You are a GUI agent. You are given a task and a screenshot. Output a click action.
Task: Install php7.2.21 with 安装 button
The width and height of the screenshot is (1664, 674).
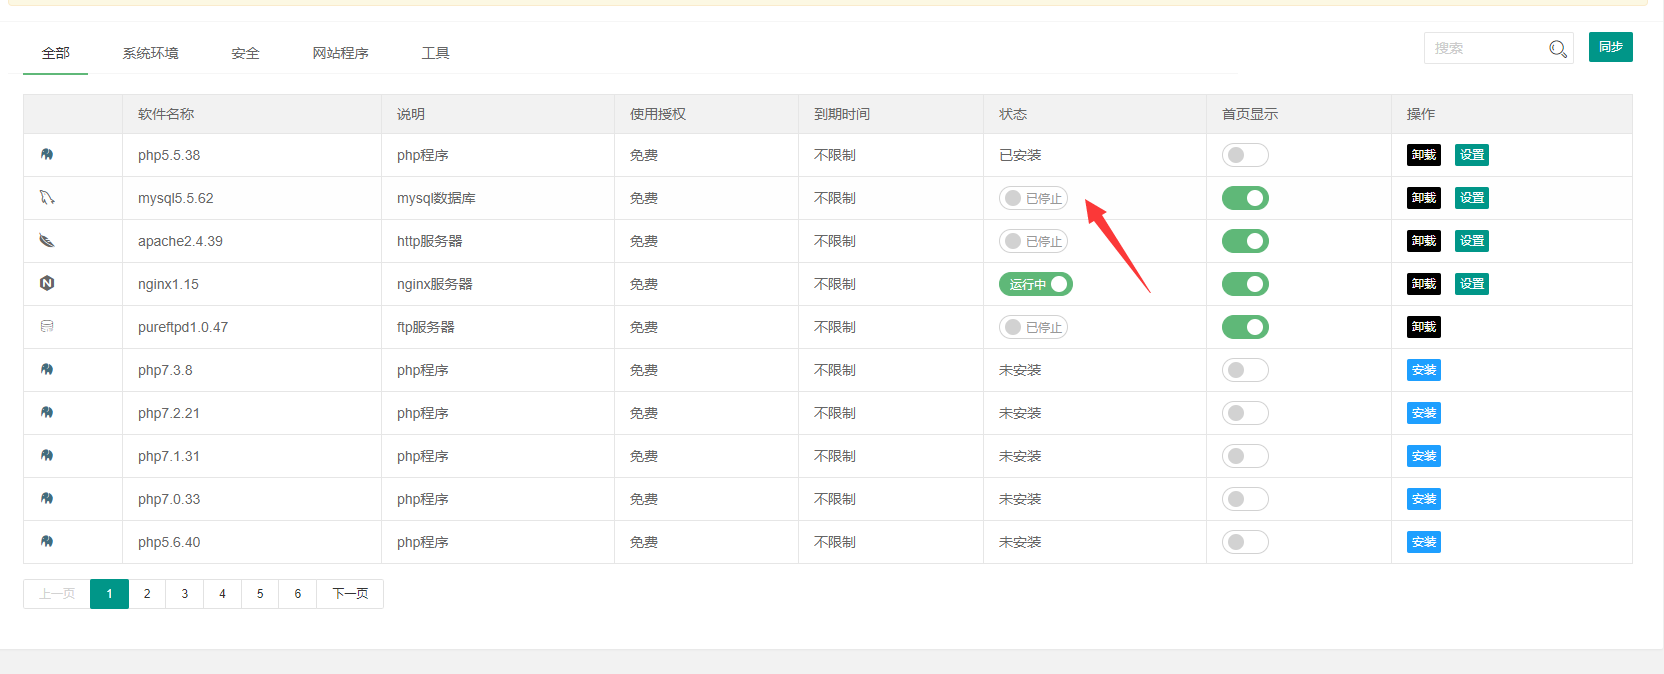1424,413
